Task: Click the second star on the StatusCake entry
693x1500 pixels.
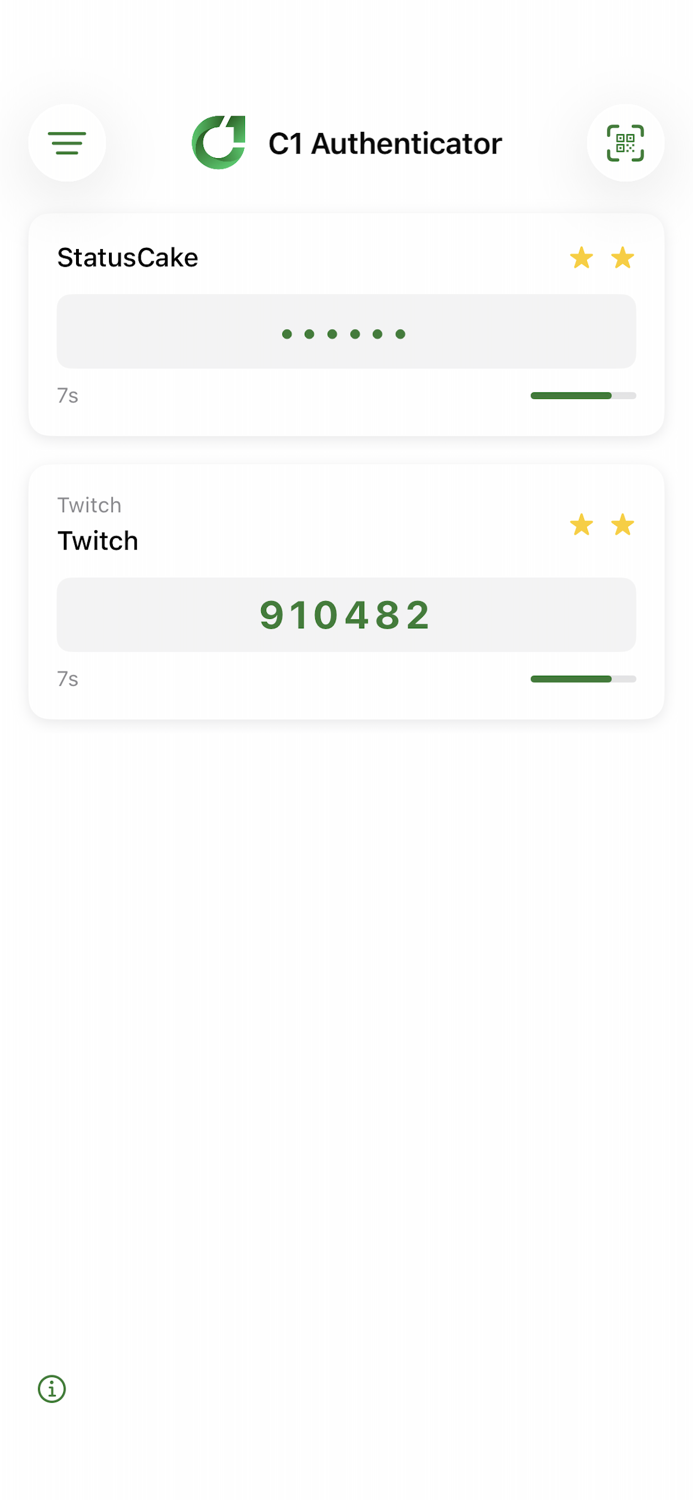Action: (x=623, y=257)
